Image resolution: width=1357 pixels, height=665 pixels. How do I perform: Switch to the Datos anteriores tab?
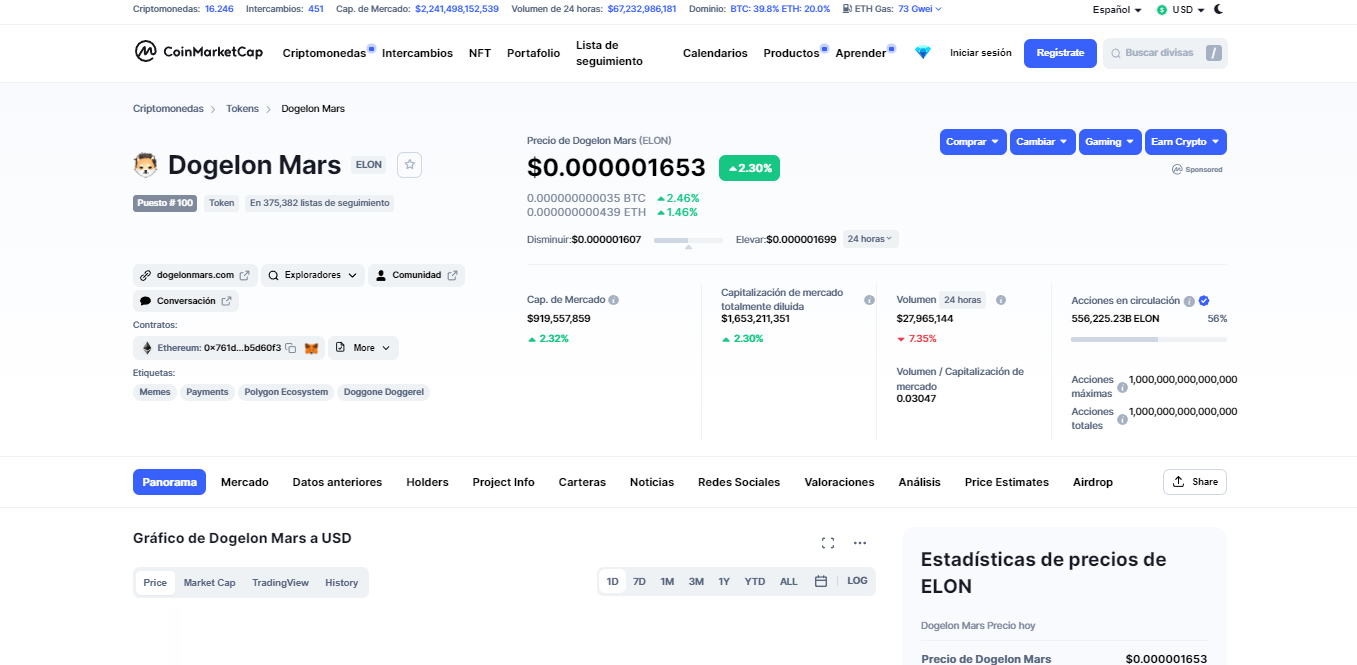click(x=337, y=482)
